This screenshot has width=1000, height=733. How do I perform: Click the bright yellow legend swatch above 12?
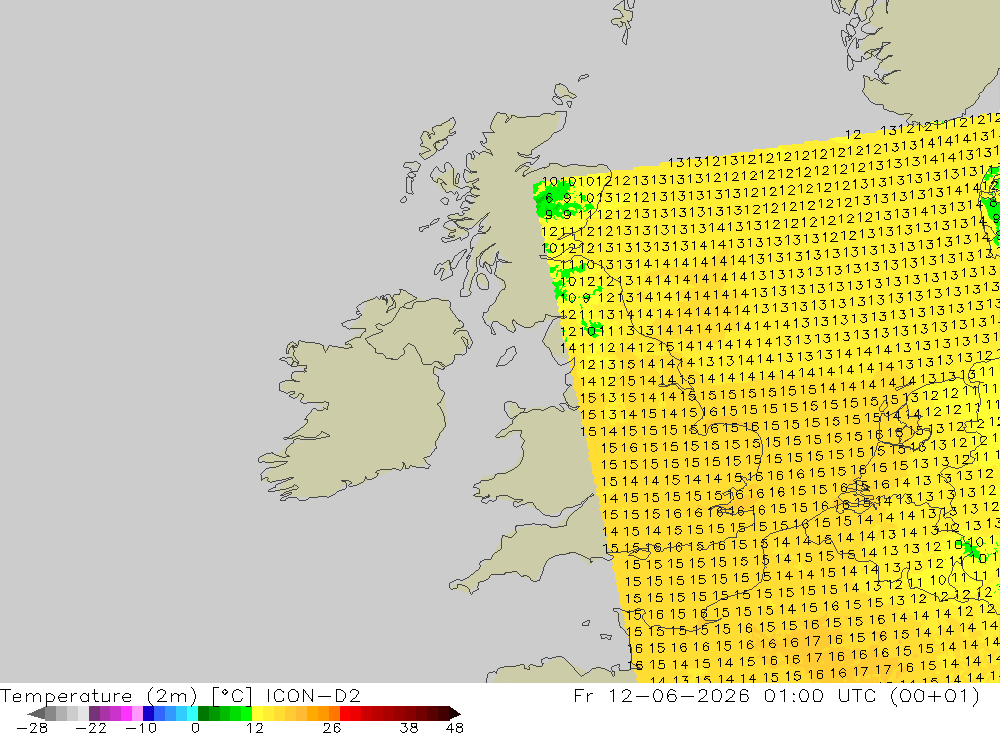coord(258,713)
